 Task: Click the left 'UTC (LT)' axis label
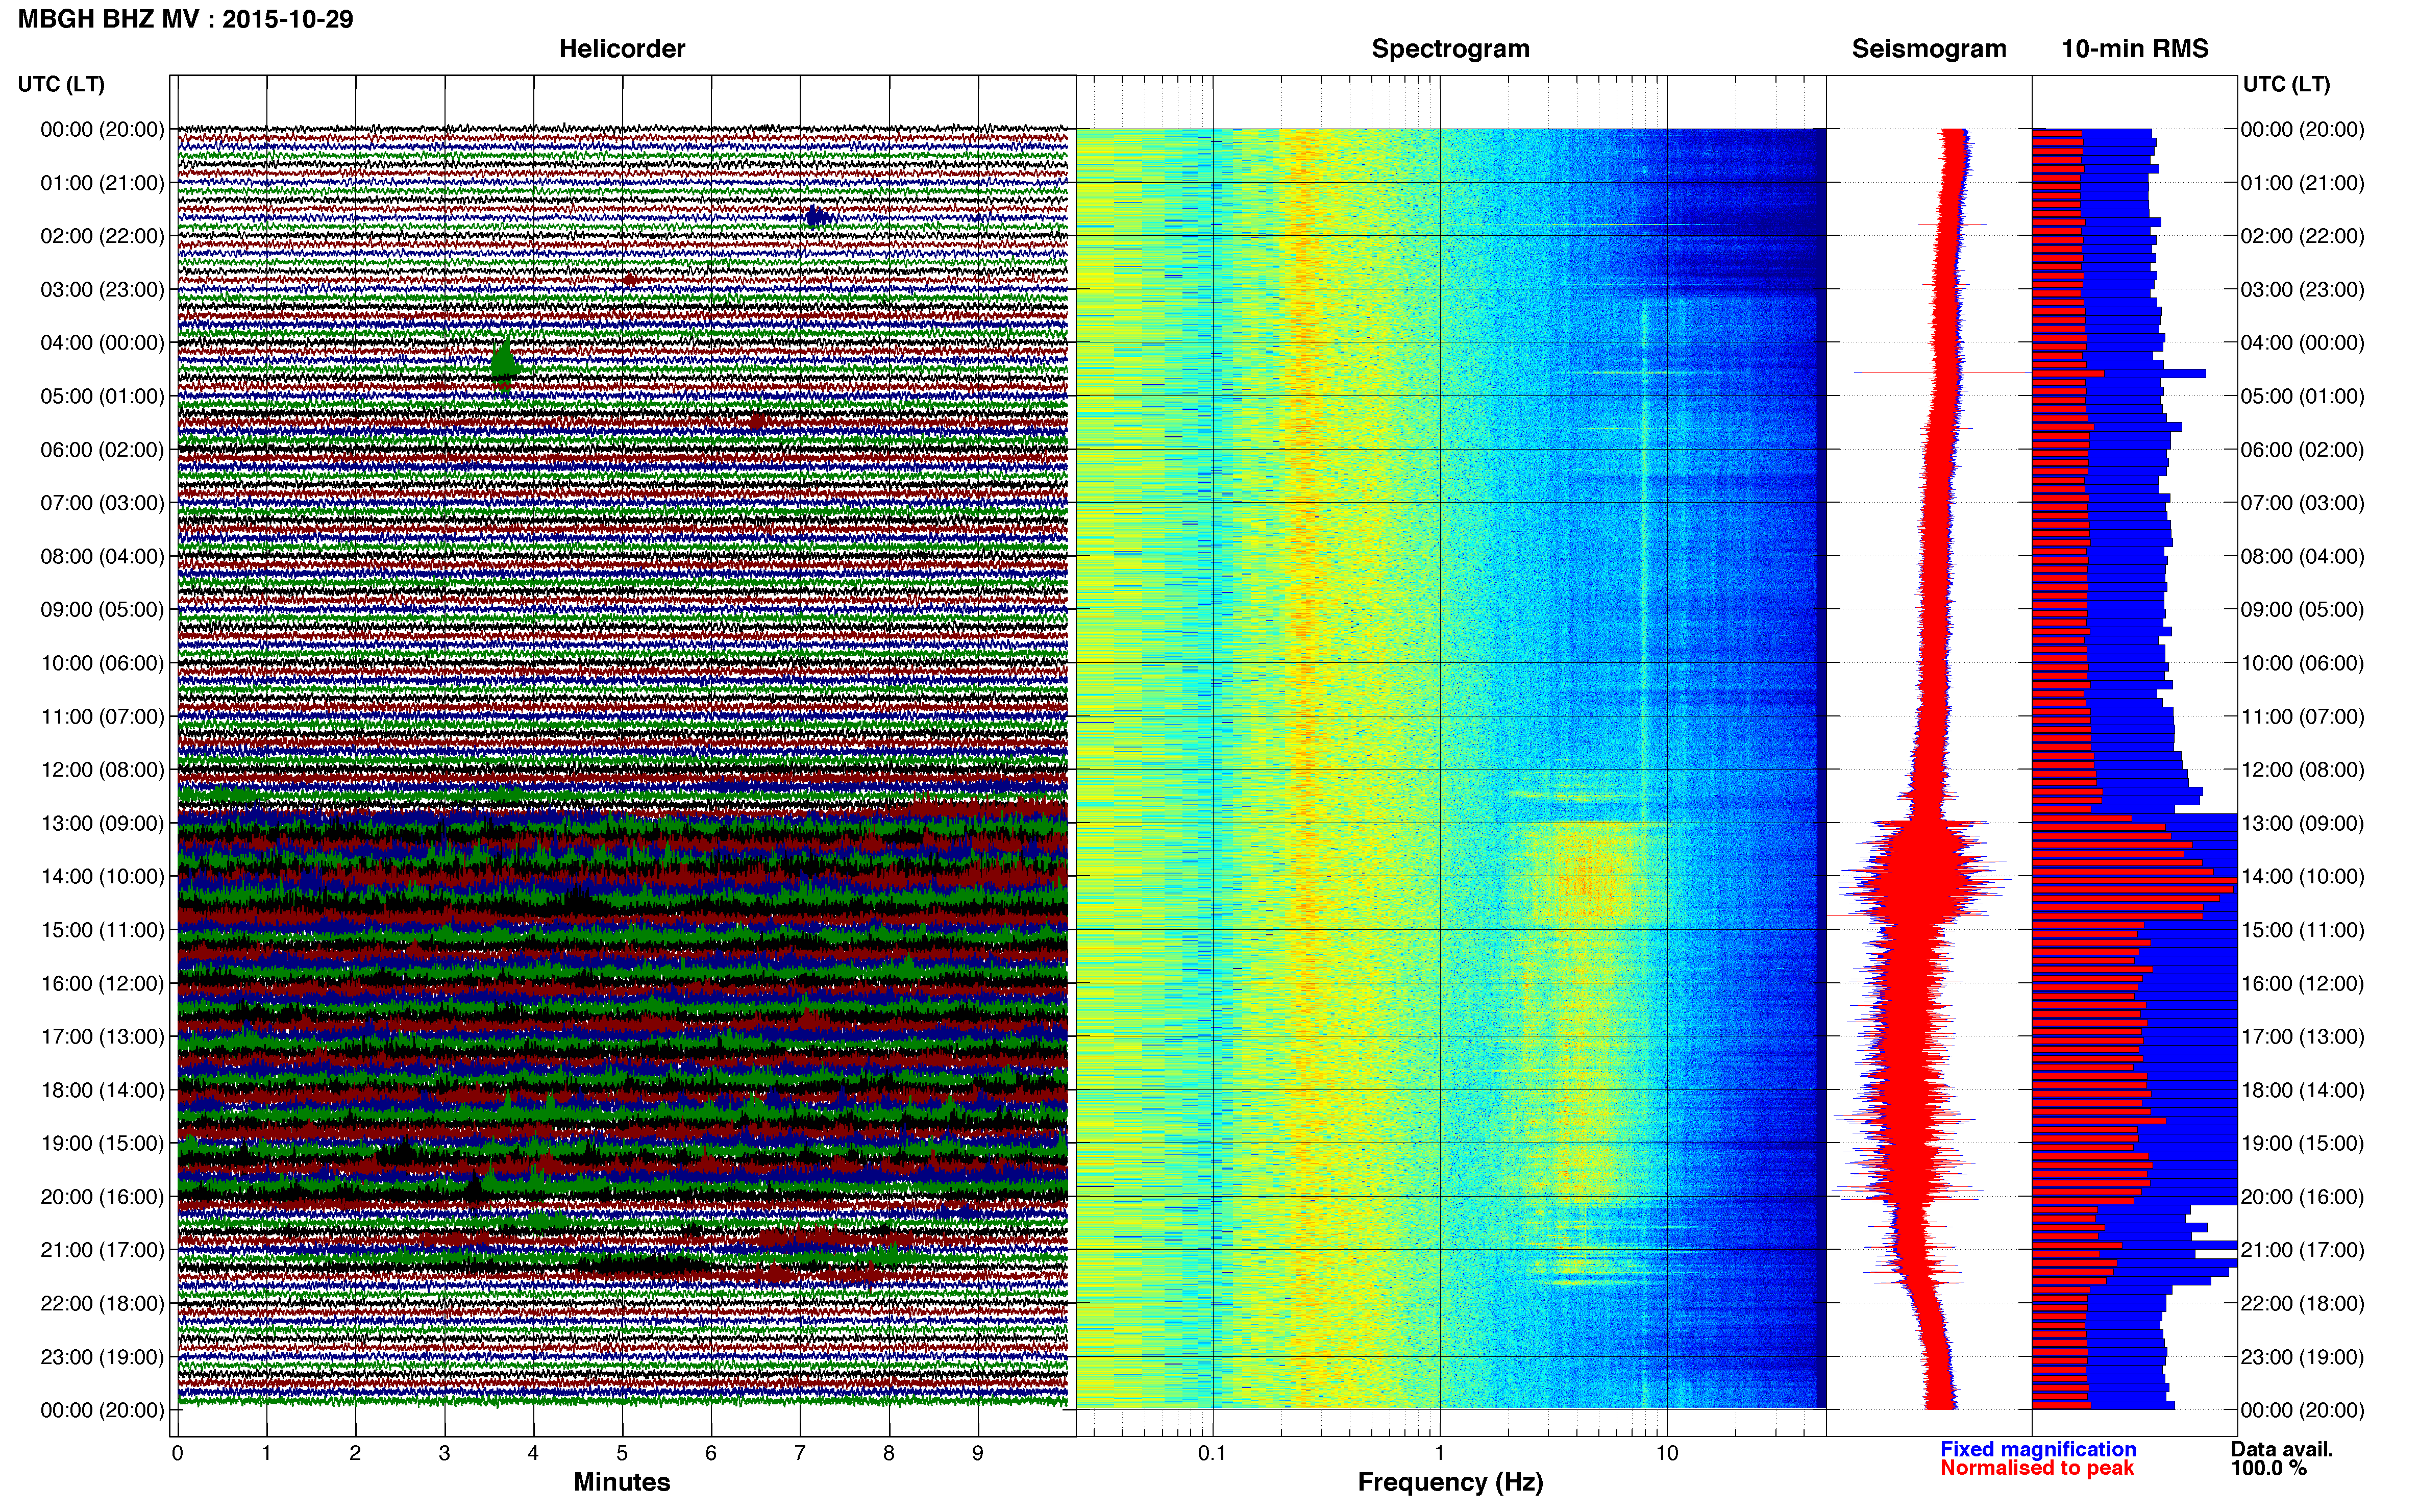[61, 84]
